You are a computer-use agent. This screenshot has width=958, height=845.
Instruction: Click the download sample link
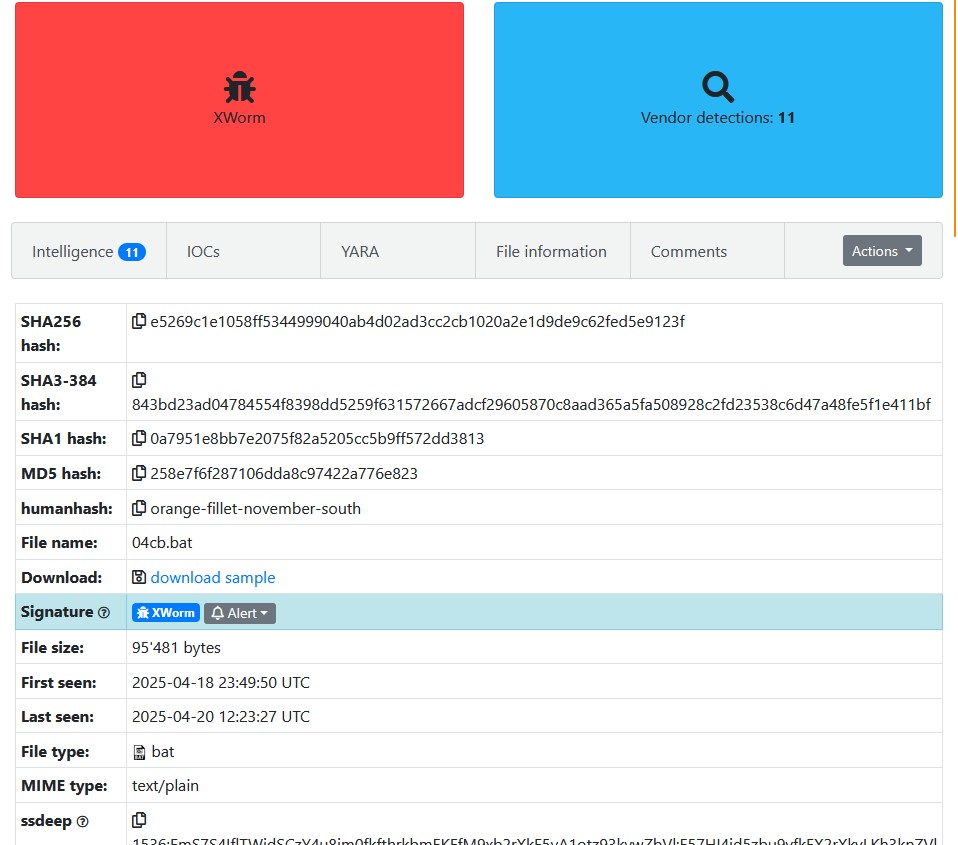coord(212,578)
